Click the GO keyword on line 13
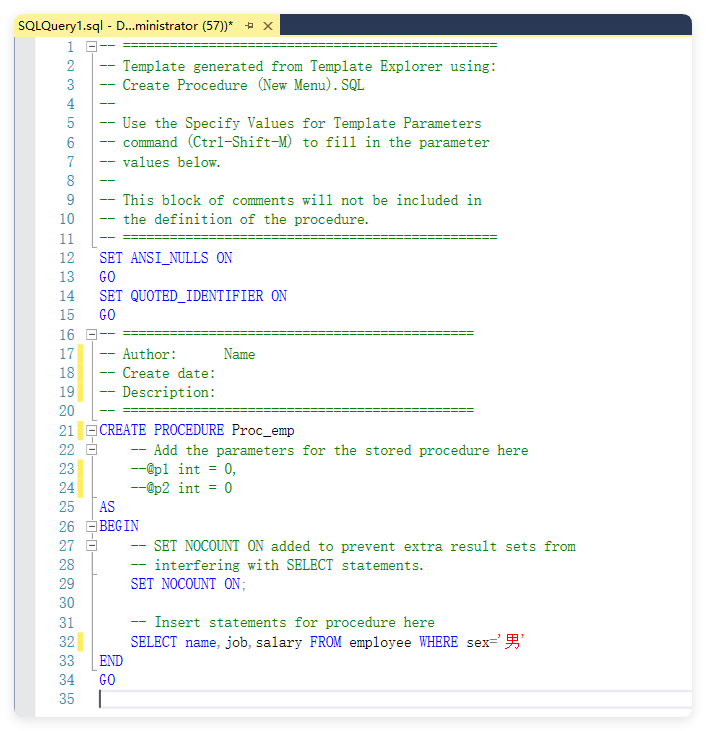Screen dimensions: 706x731 tap(107, 277)
